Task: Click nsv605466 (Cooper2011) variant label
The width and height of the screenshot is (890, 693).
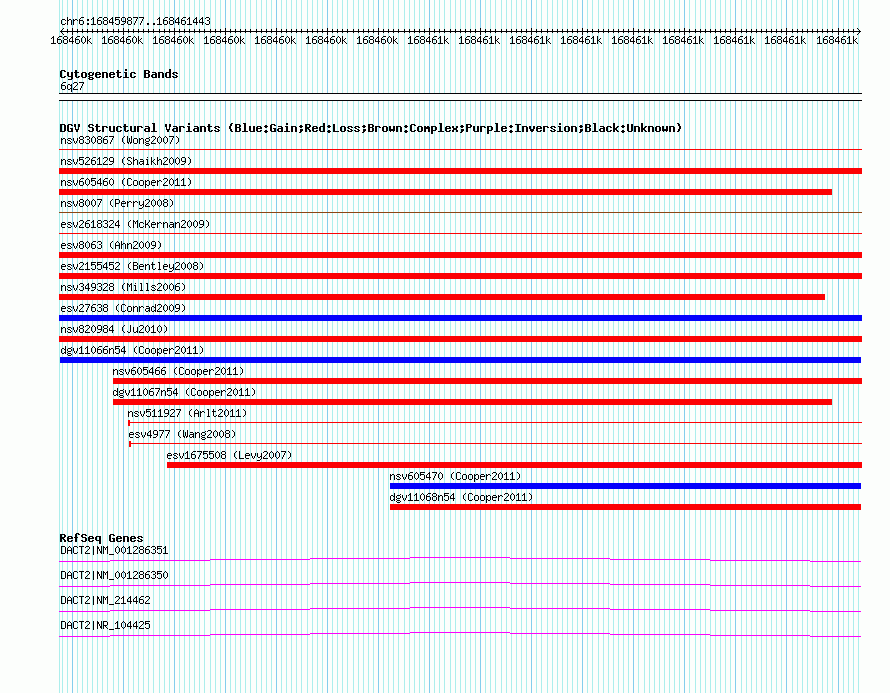Action: tap(178, 371)
